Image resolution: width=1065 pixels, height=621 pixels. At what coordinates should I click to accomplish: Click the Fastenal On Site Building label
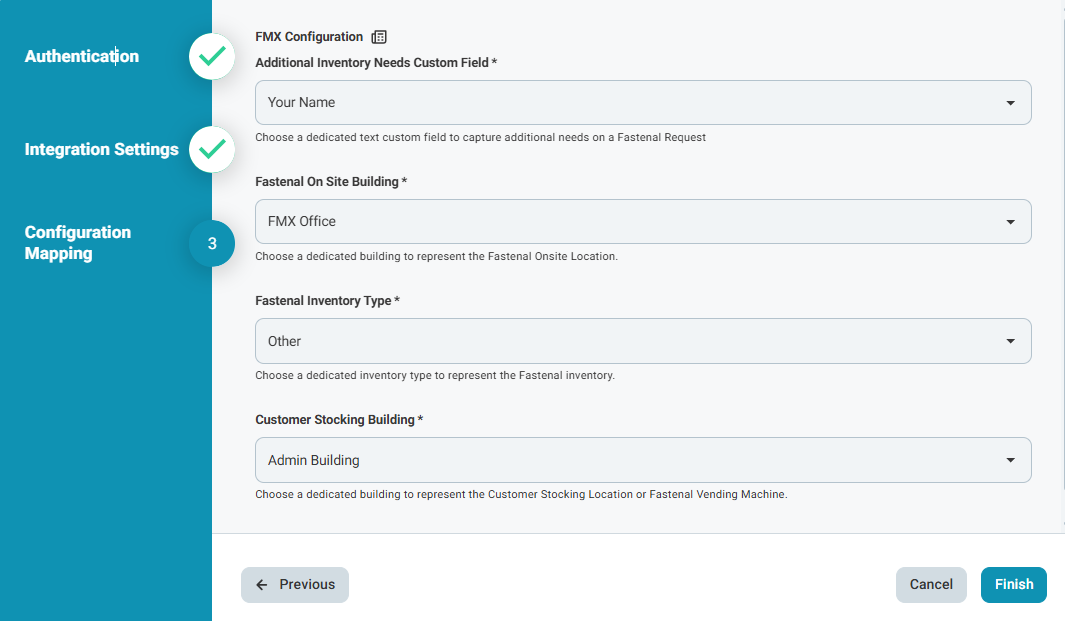pyautogui.click(x=331, y=182)
